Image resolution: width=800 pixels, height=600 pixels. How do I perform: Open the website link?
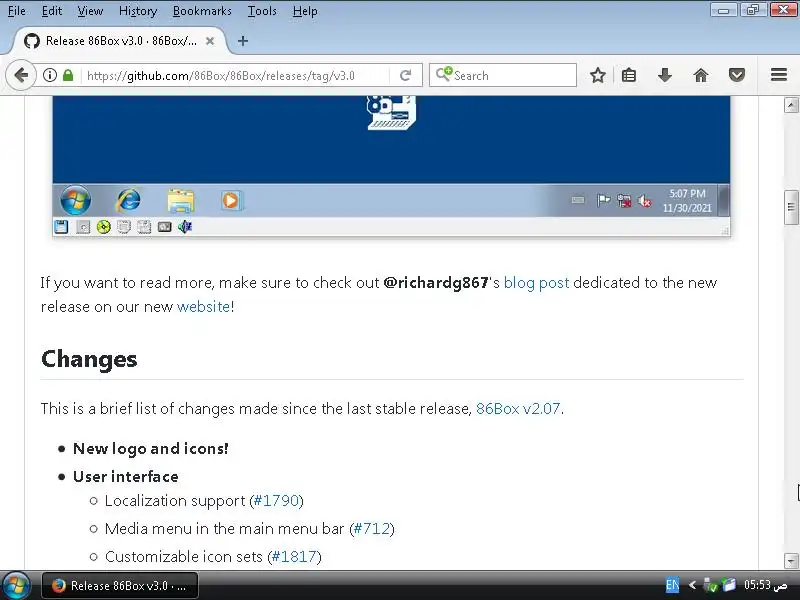(x=204, y=307)
